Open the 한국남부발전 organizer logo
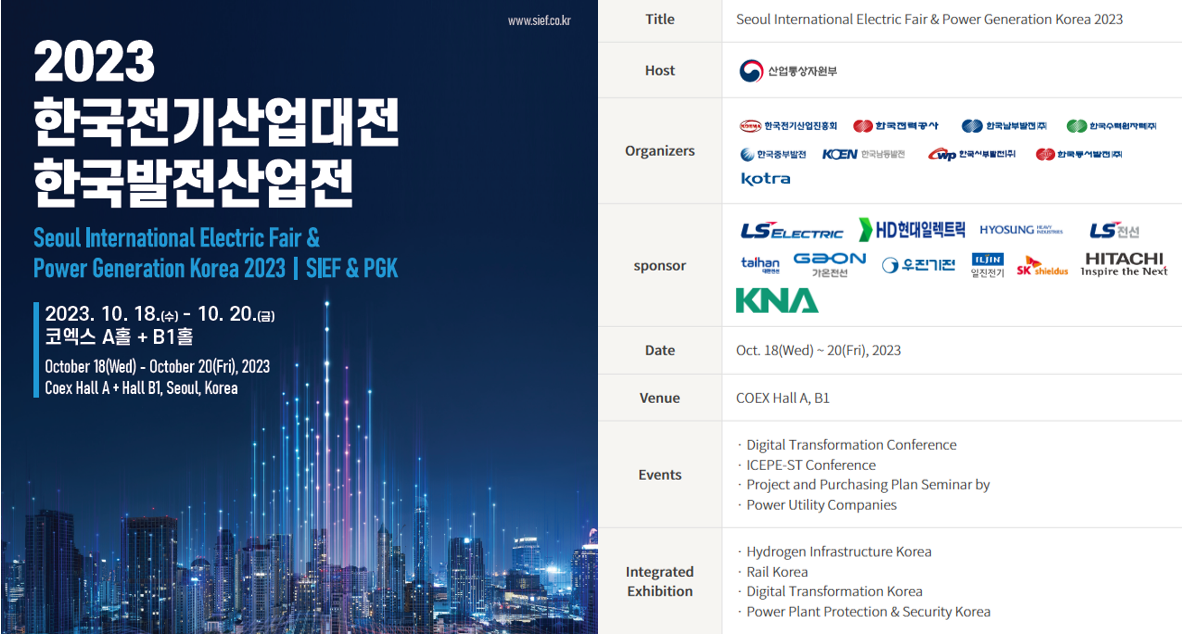The width and height of the screenshot is (1182, 634). tap(1004, 126)
